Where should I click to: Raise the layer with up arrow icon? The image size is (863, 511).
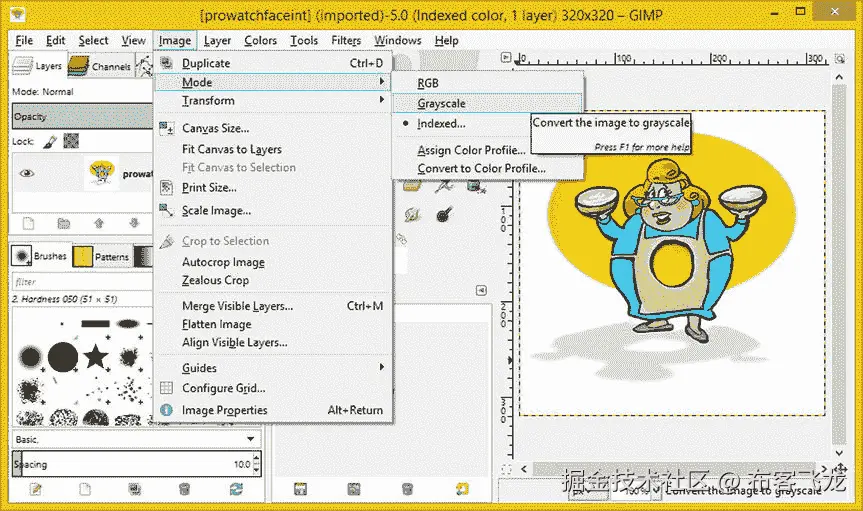click(x=99, y=223)
